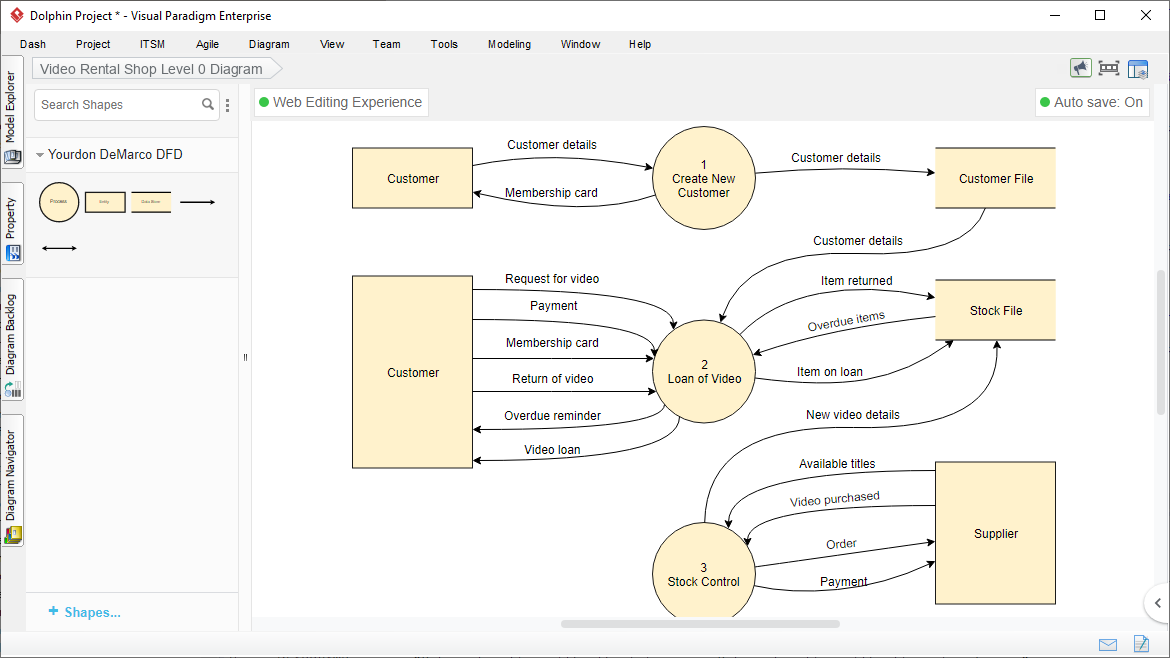Click inside the Search Shapes field
This screenshot has width=1170, height=658.
coord(118,105)
